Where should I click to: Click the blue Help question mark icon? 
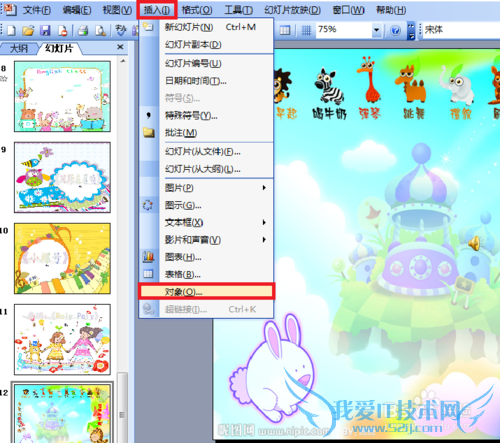coord(395,31)
